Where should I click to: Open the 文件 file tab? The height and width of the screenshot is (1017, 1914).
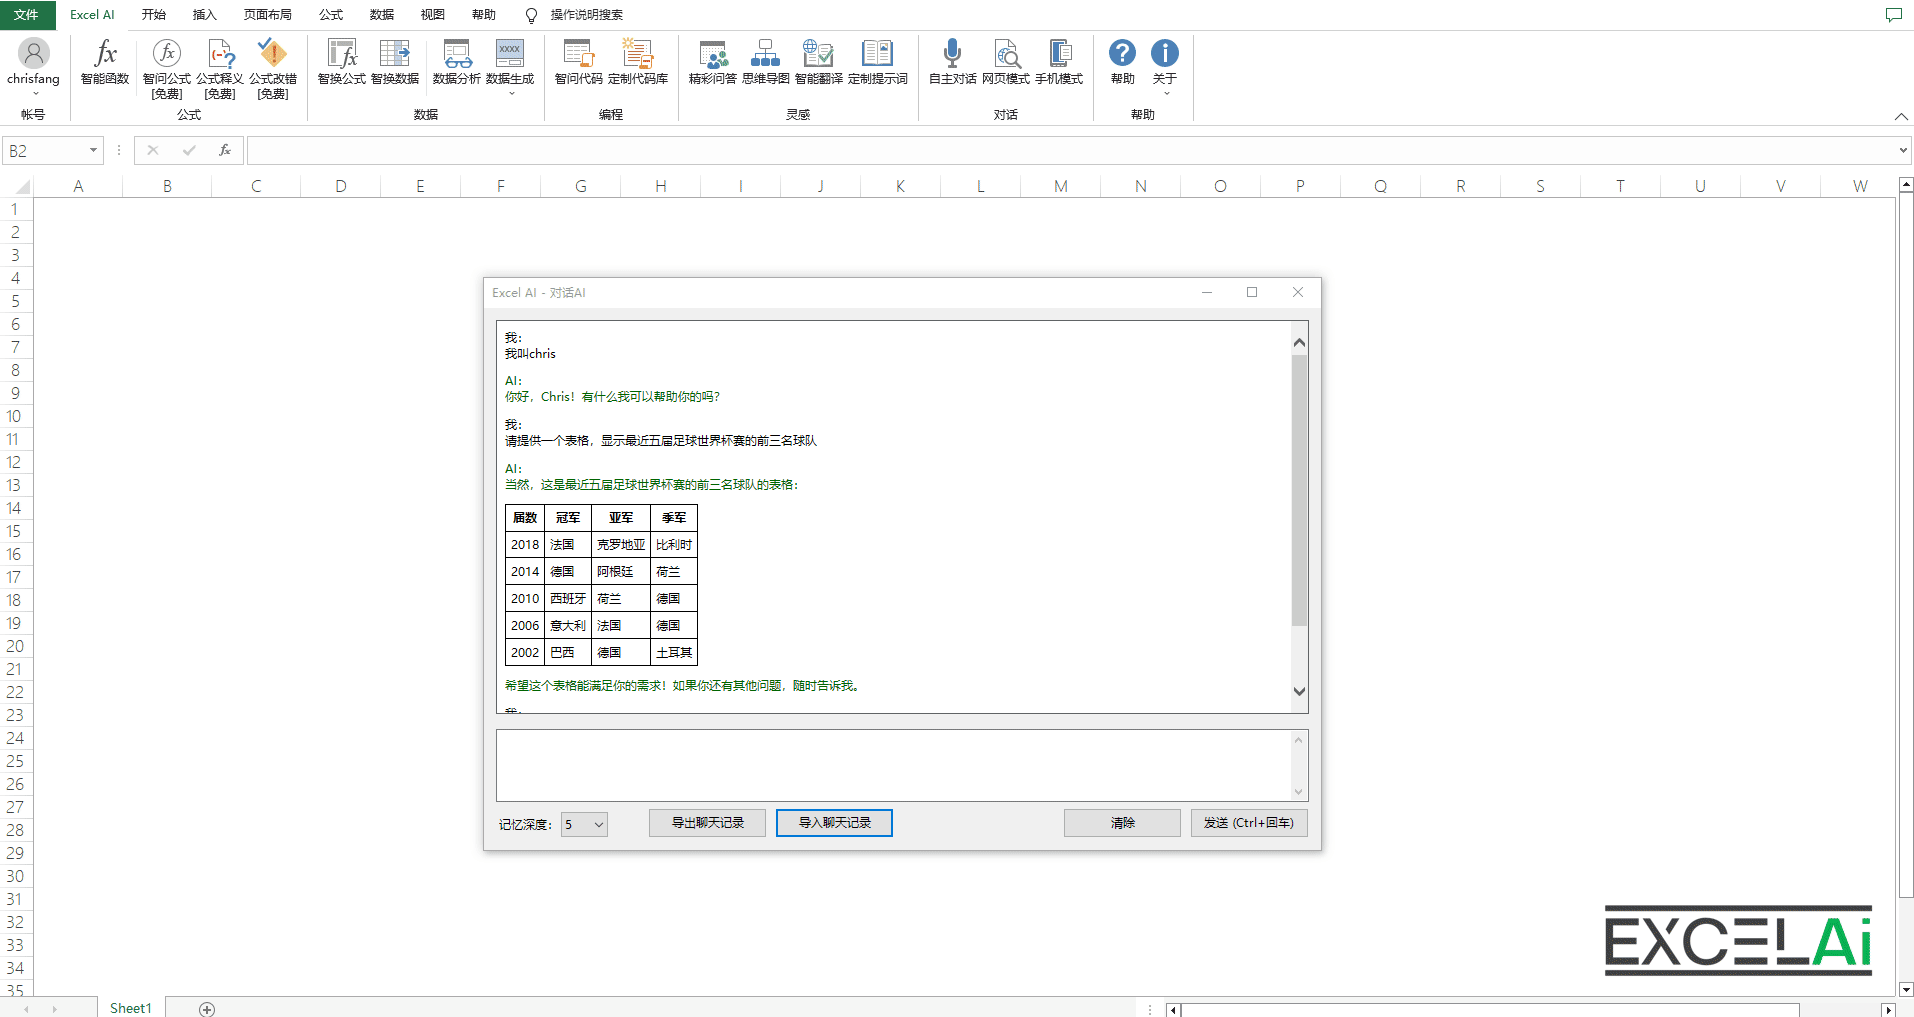tap(26, 15)
